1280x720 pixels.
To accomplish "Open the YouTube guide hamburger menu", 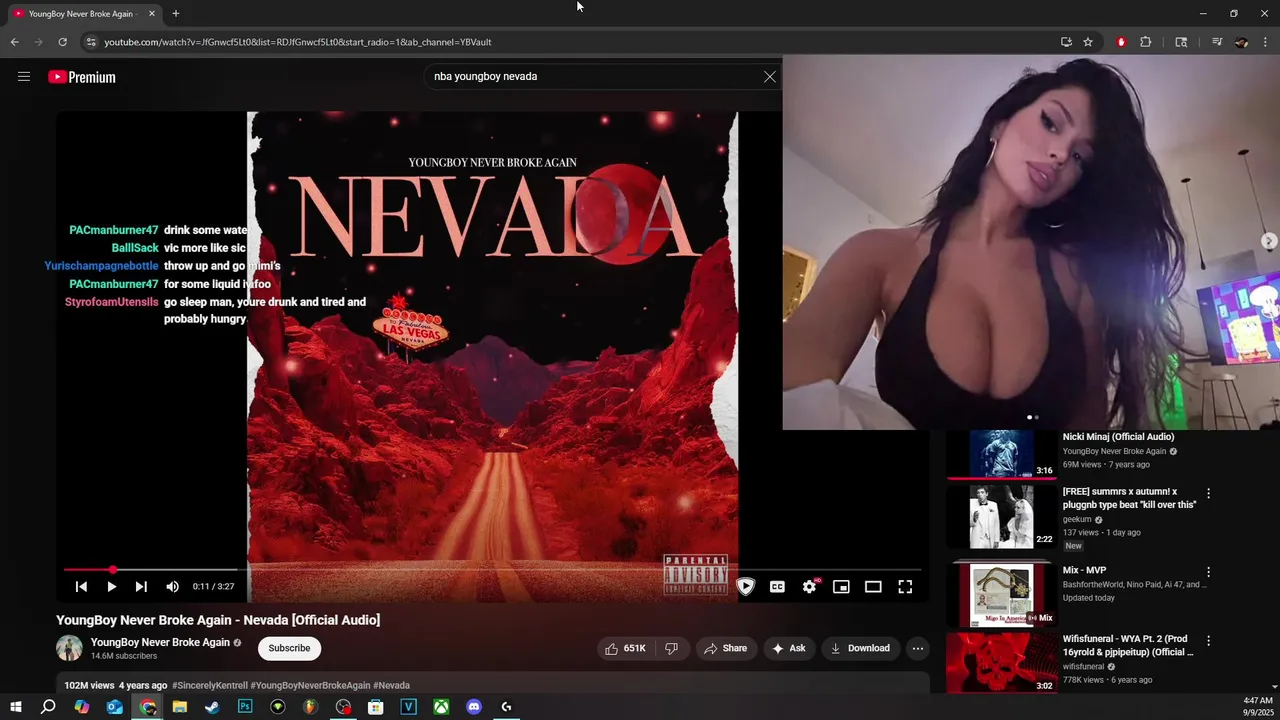I will (24, 77).
